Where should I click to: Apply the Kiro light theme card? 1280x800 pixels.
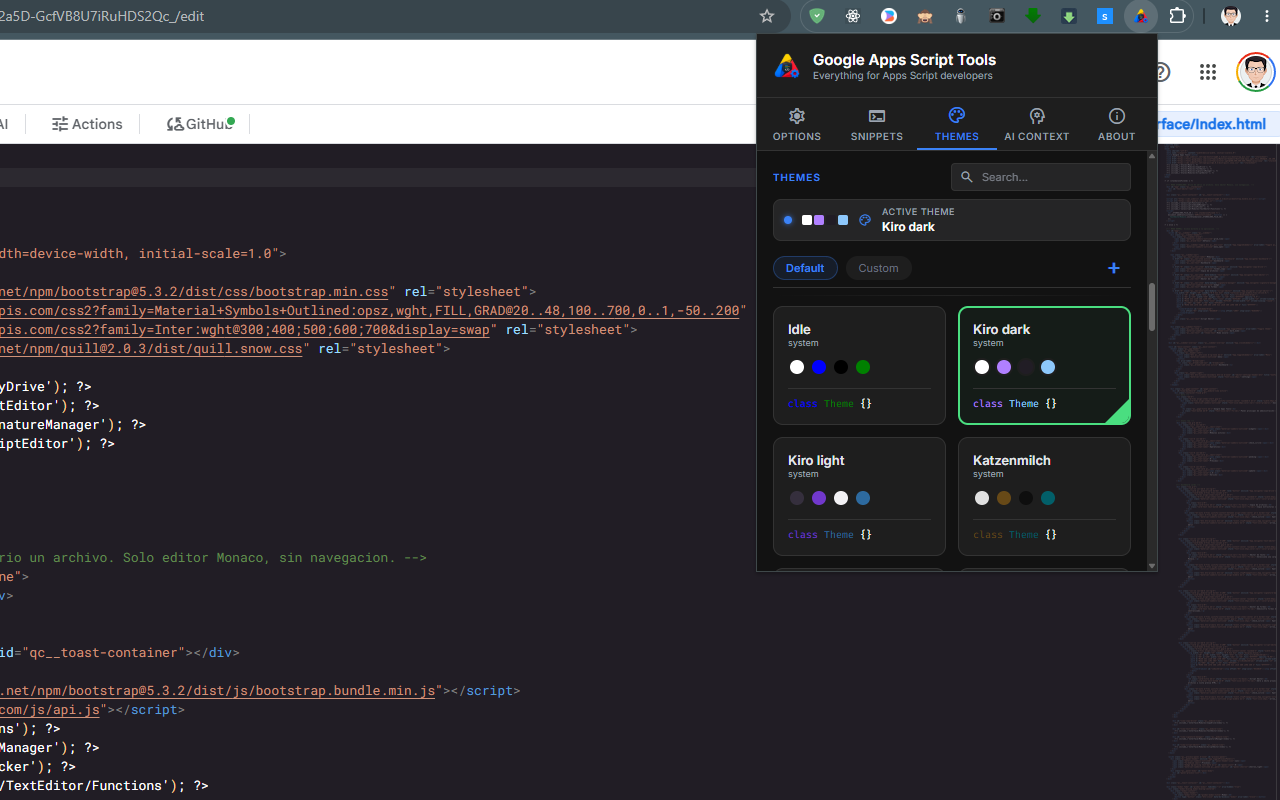[859, 496]
